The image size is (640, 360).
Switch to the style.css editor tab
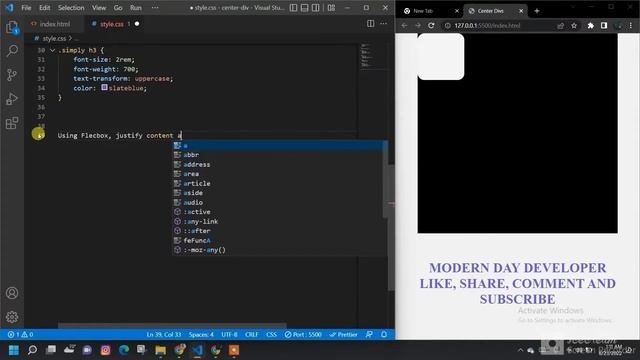111,24
